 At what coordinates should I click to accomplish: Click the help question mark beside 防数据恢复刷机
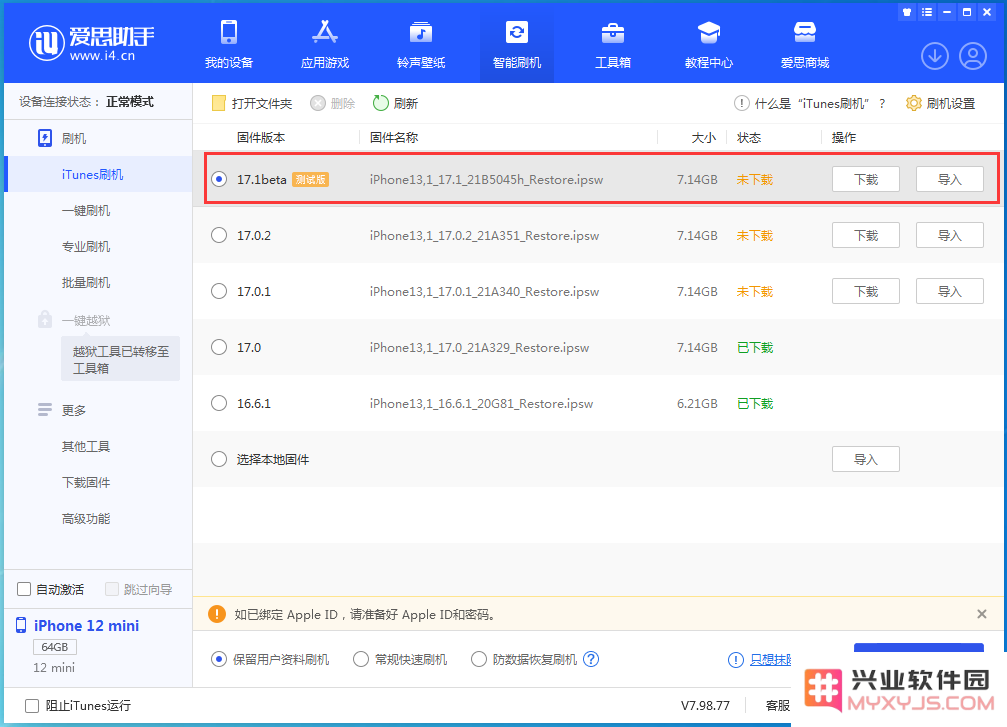[591, 659]
